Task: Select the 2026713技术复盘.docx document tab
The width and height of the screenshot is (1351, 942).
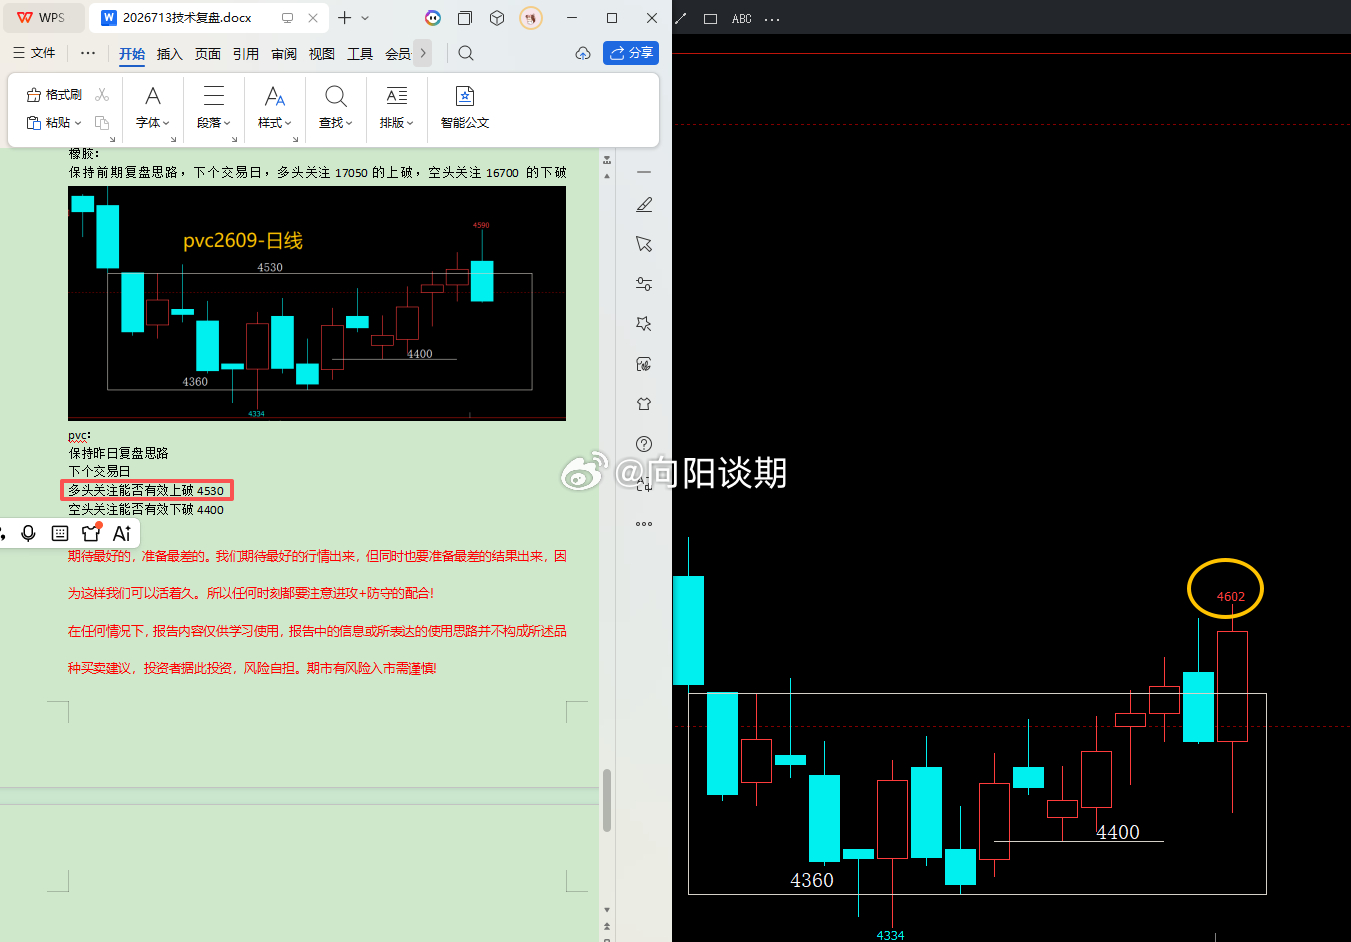Action: (x=187, y=18)
